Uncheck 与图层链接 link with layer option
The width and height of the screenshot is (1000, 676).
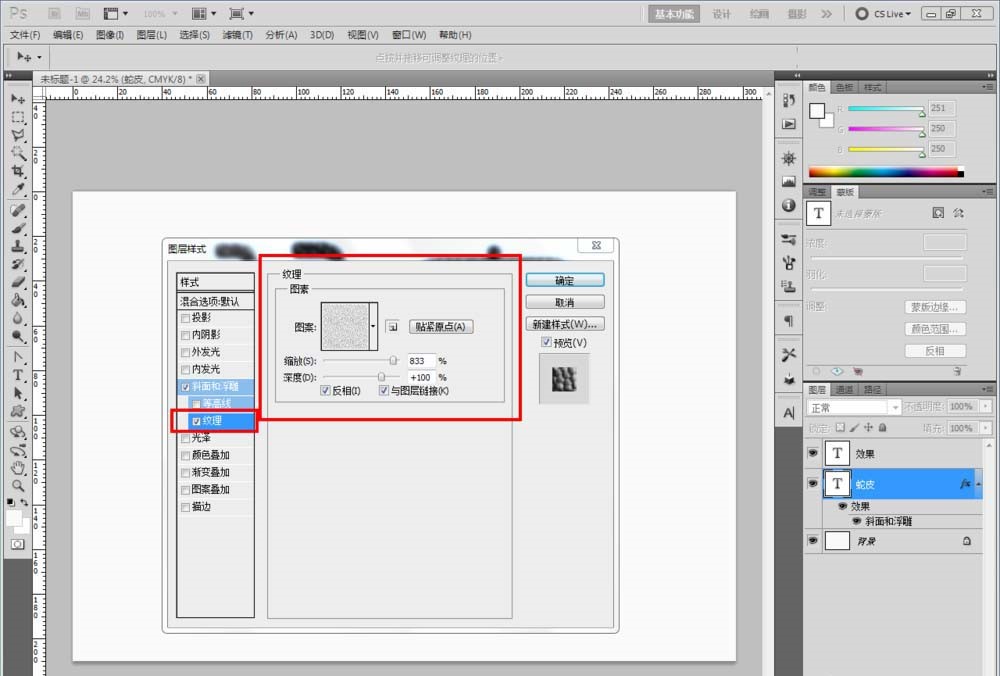click(x=384, y=391)
